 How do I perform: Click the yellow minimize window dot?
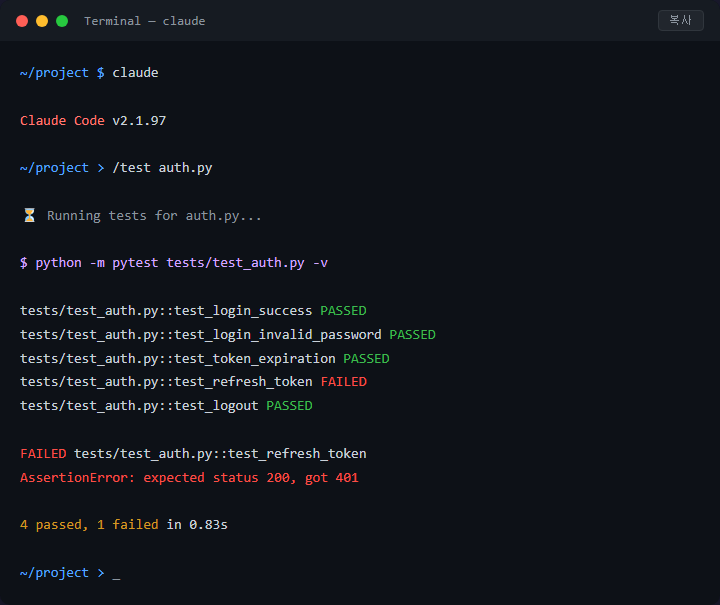[x=42, y=21]
